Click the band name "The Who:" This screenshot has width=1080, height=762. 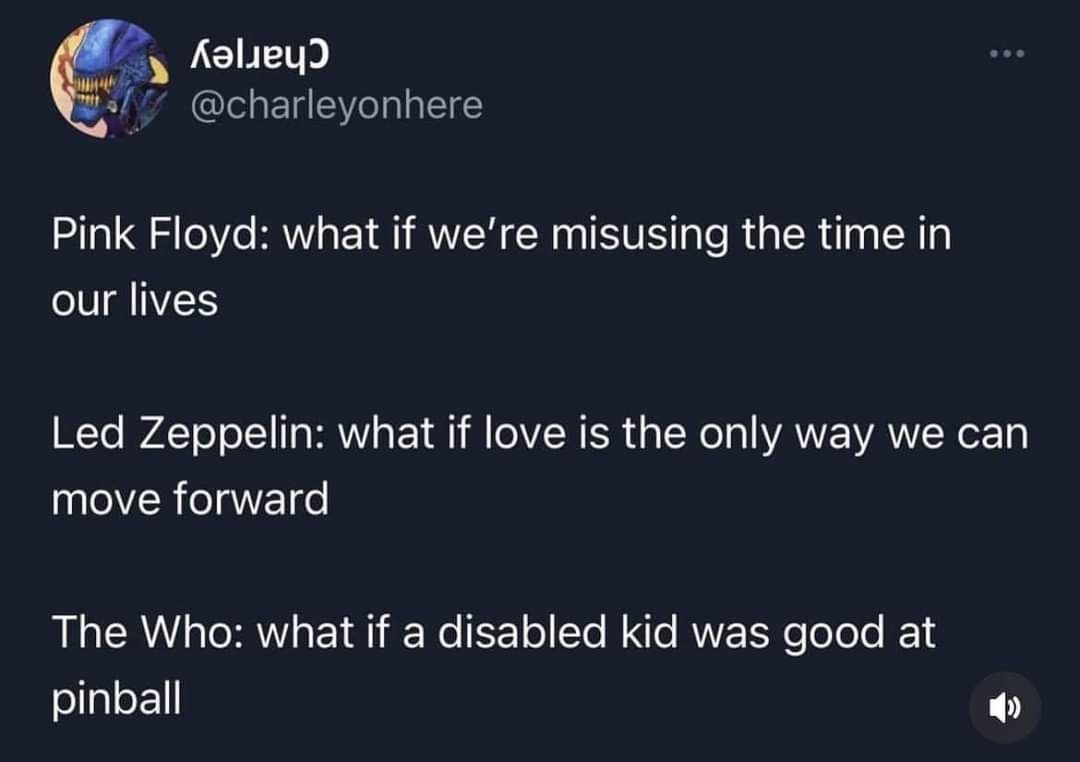tap(148, 634)
